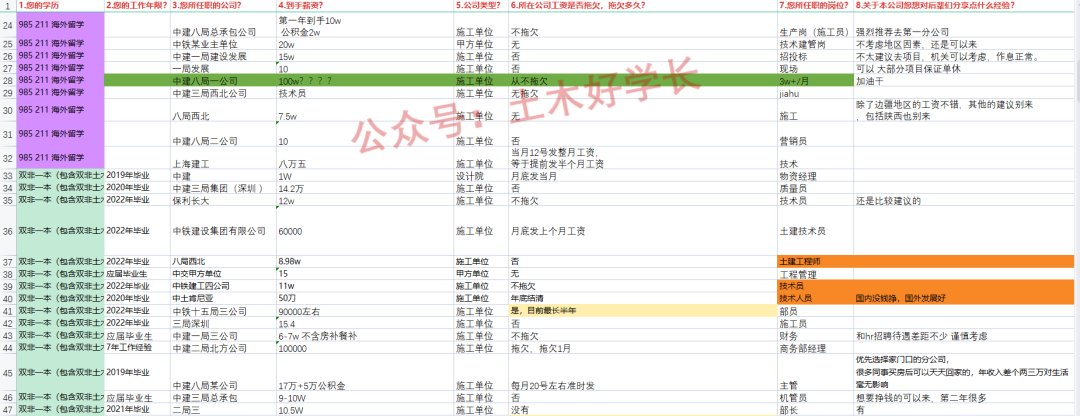Select row header number 28
This screenshot has width=1080, height=416.
point(8,80)
